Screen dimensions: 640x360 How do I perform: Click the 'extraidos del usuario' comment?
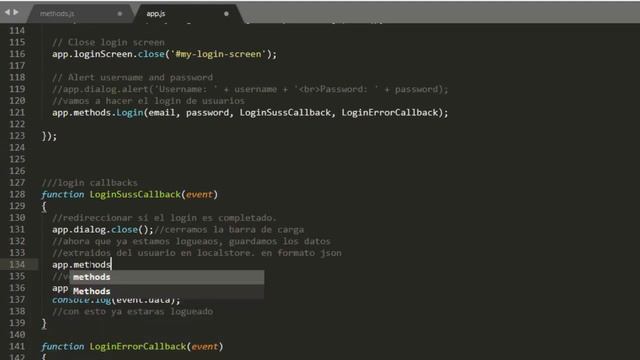pos(196,253)
